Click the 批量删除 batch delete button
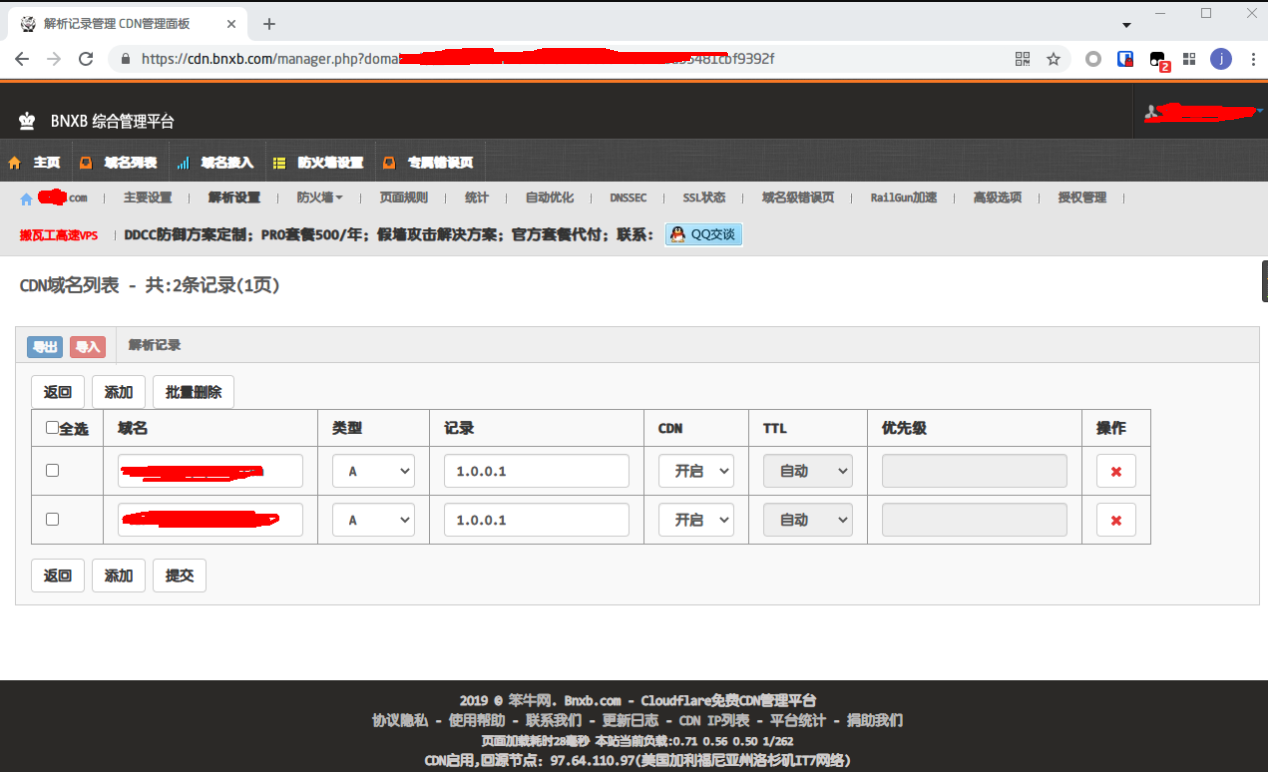This screenshot has width=1268, height=772. [x=194, y=392]
